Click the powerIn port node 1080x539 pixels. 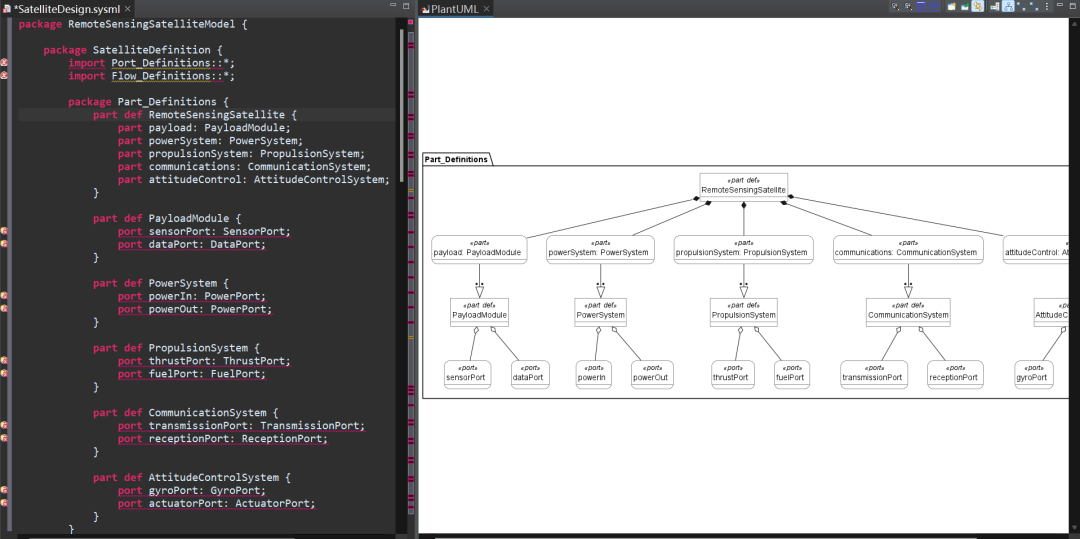(594, 374)
